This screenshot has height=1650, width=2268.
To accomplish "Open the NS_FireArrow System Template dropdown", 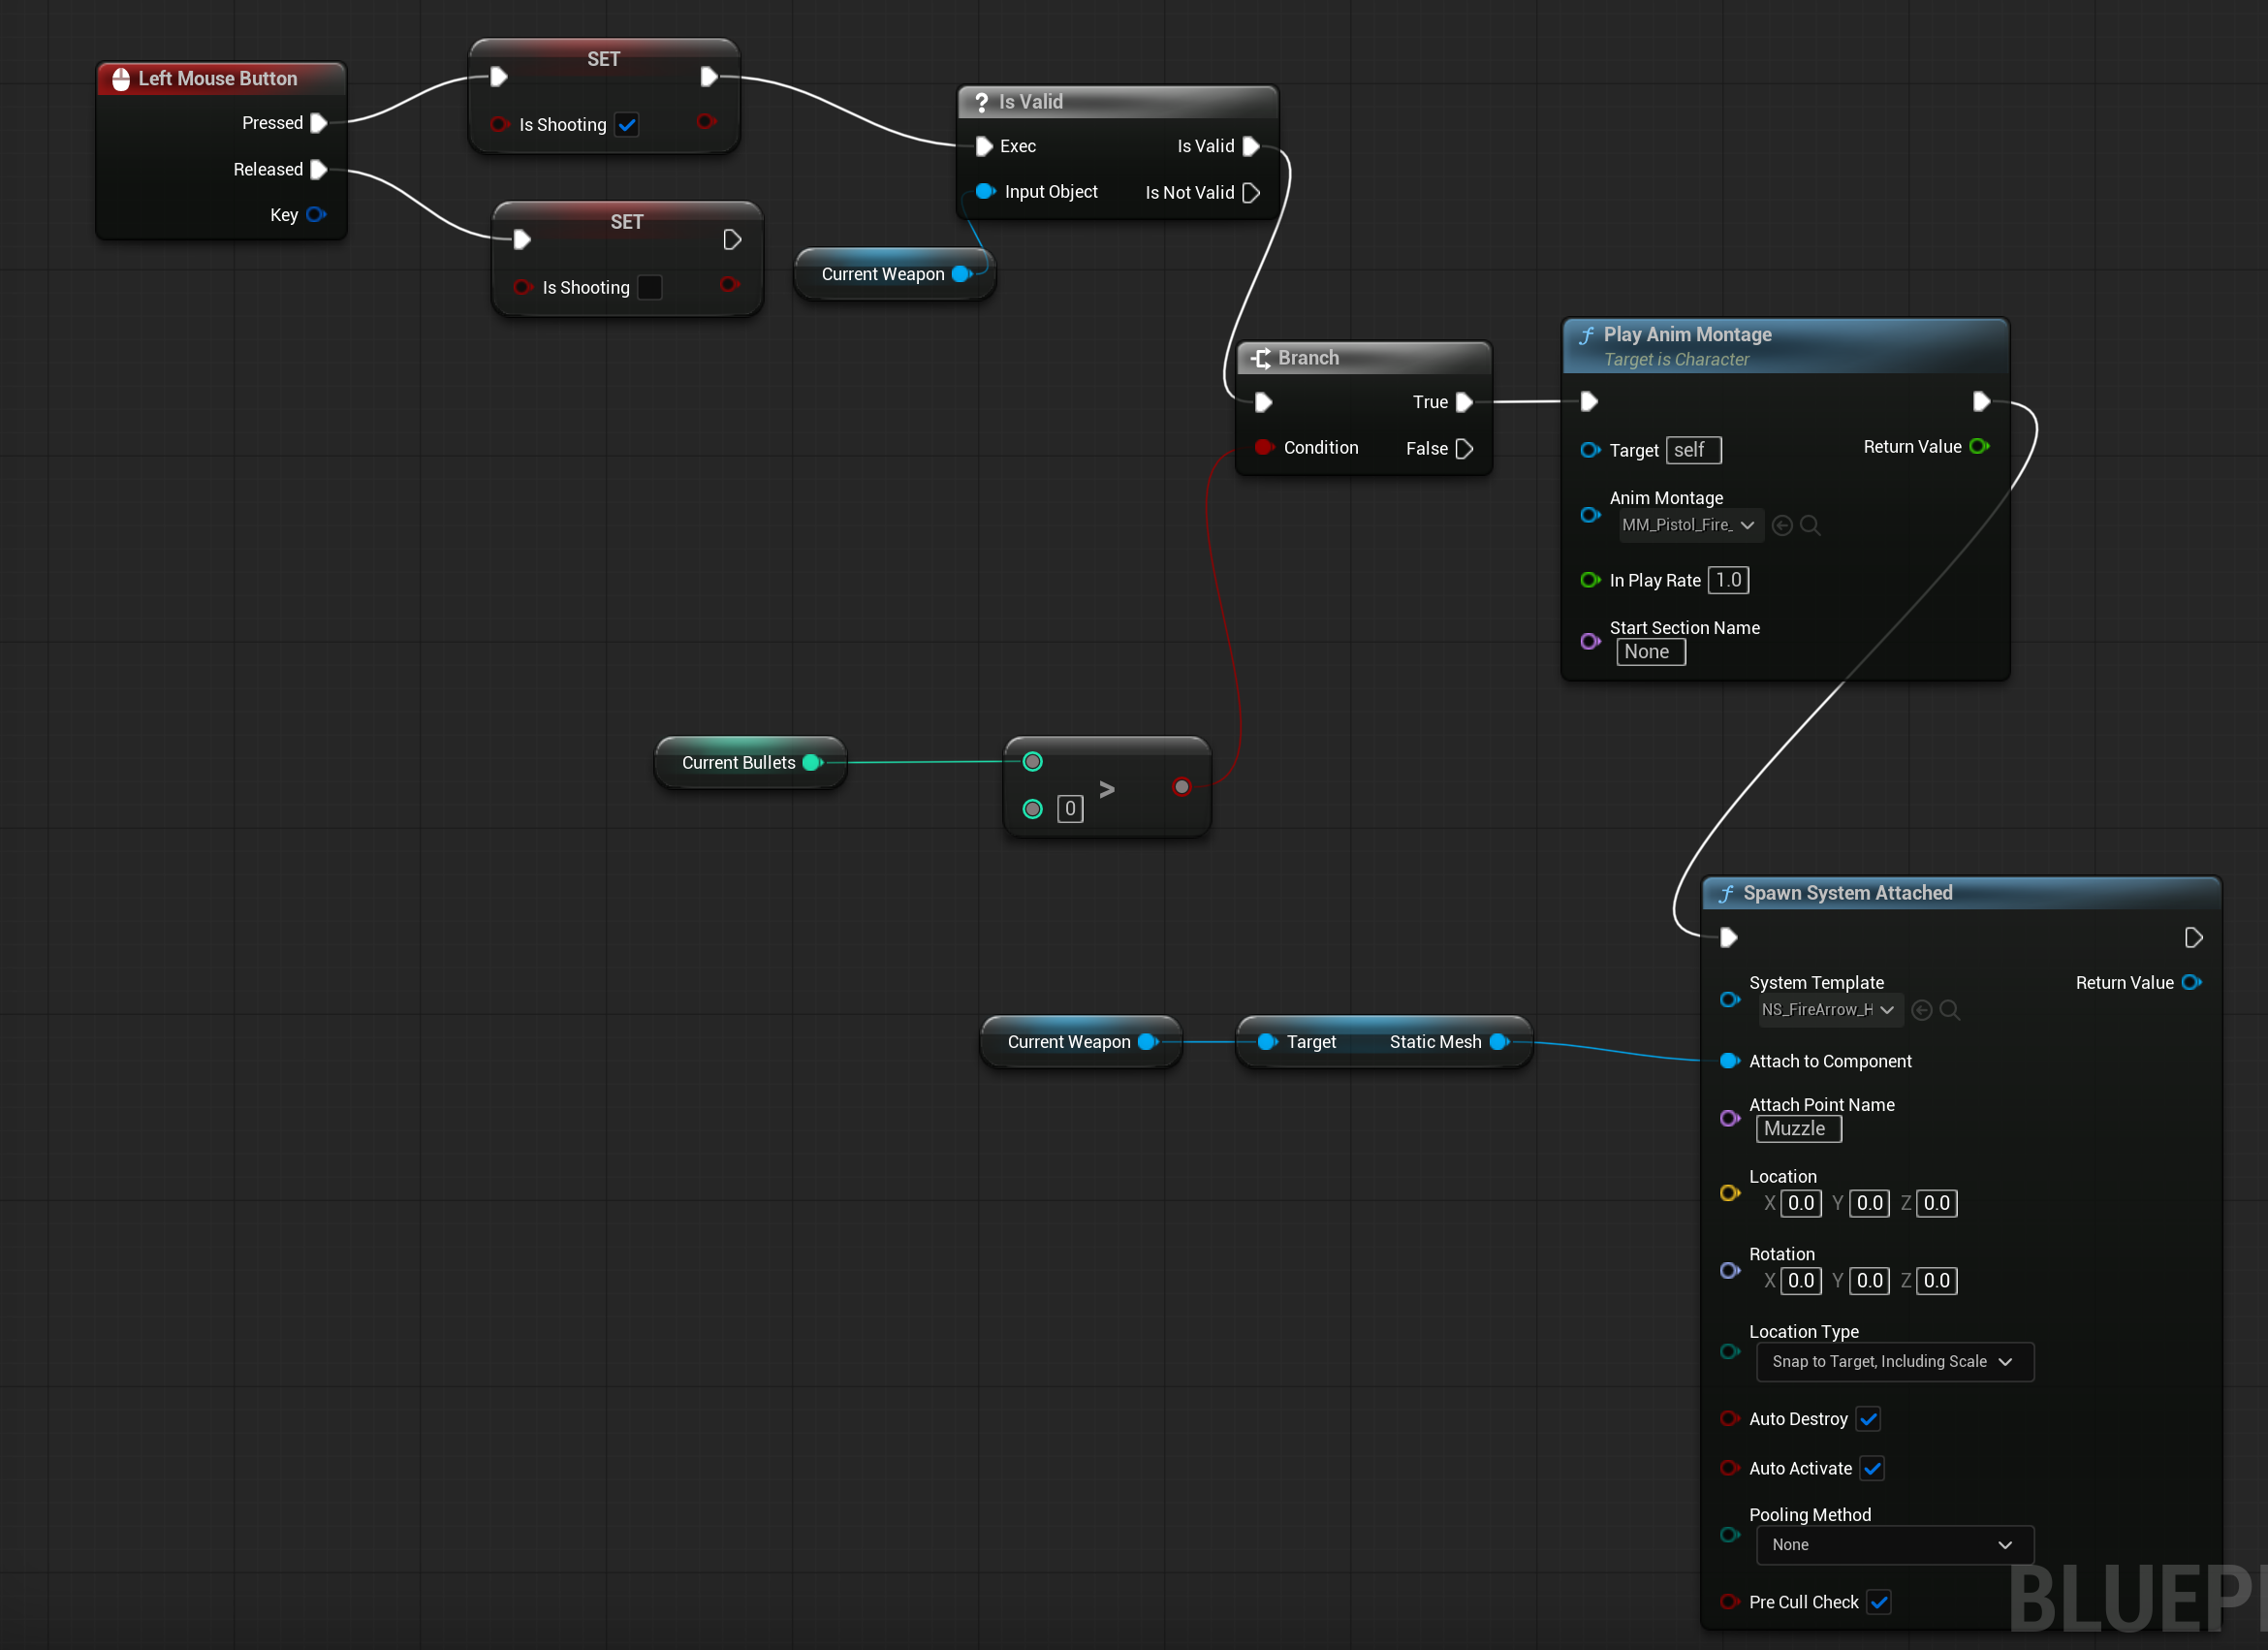I will point(1830,1010).
